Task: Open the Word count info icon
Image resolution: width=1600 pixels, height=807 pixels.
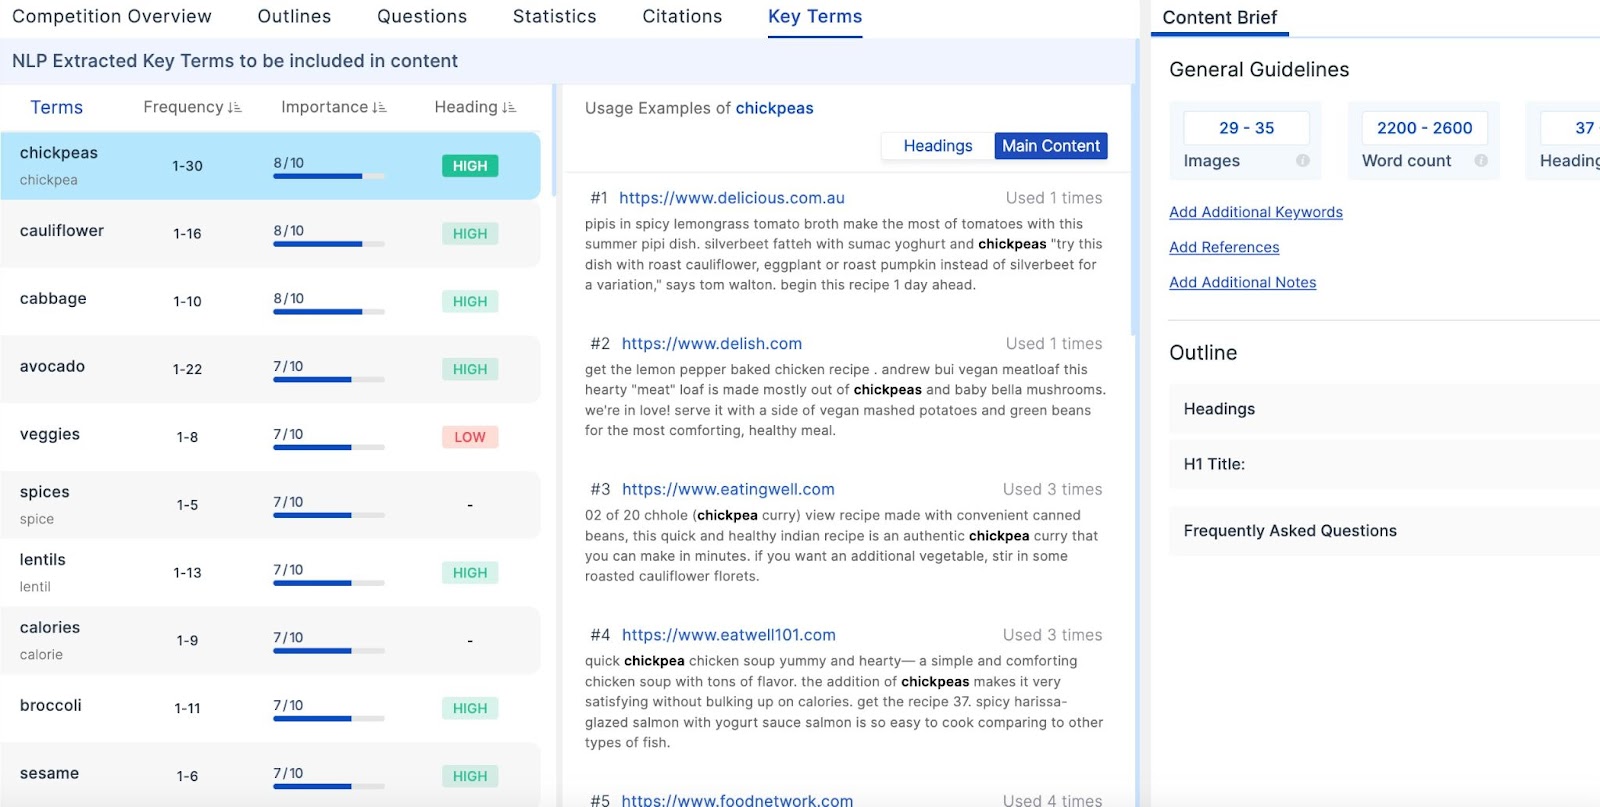Action: (x=1480, y=161)
